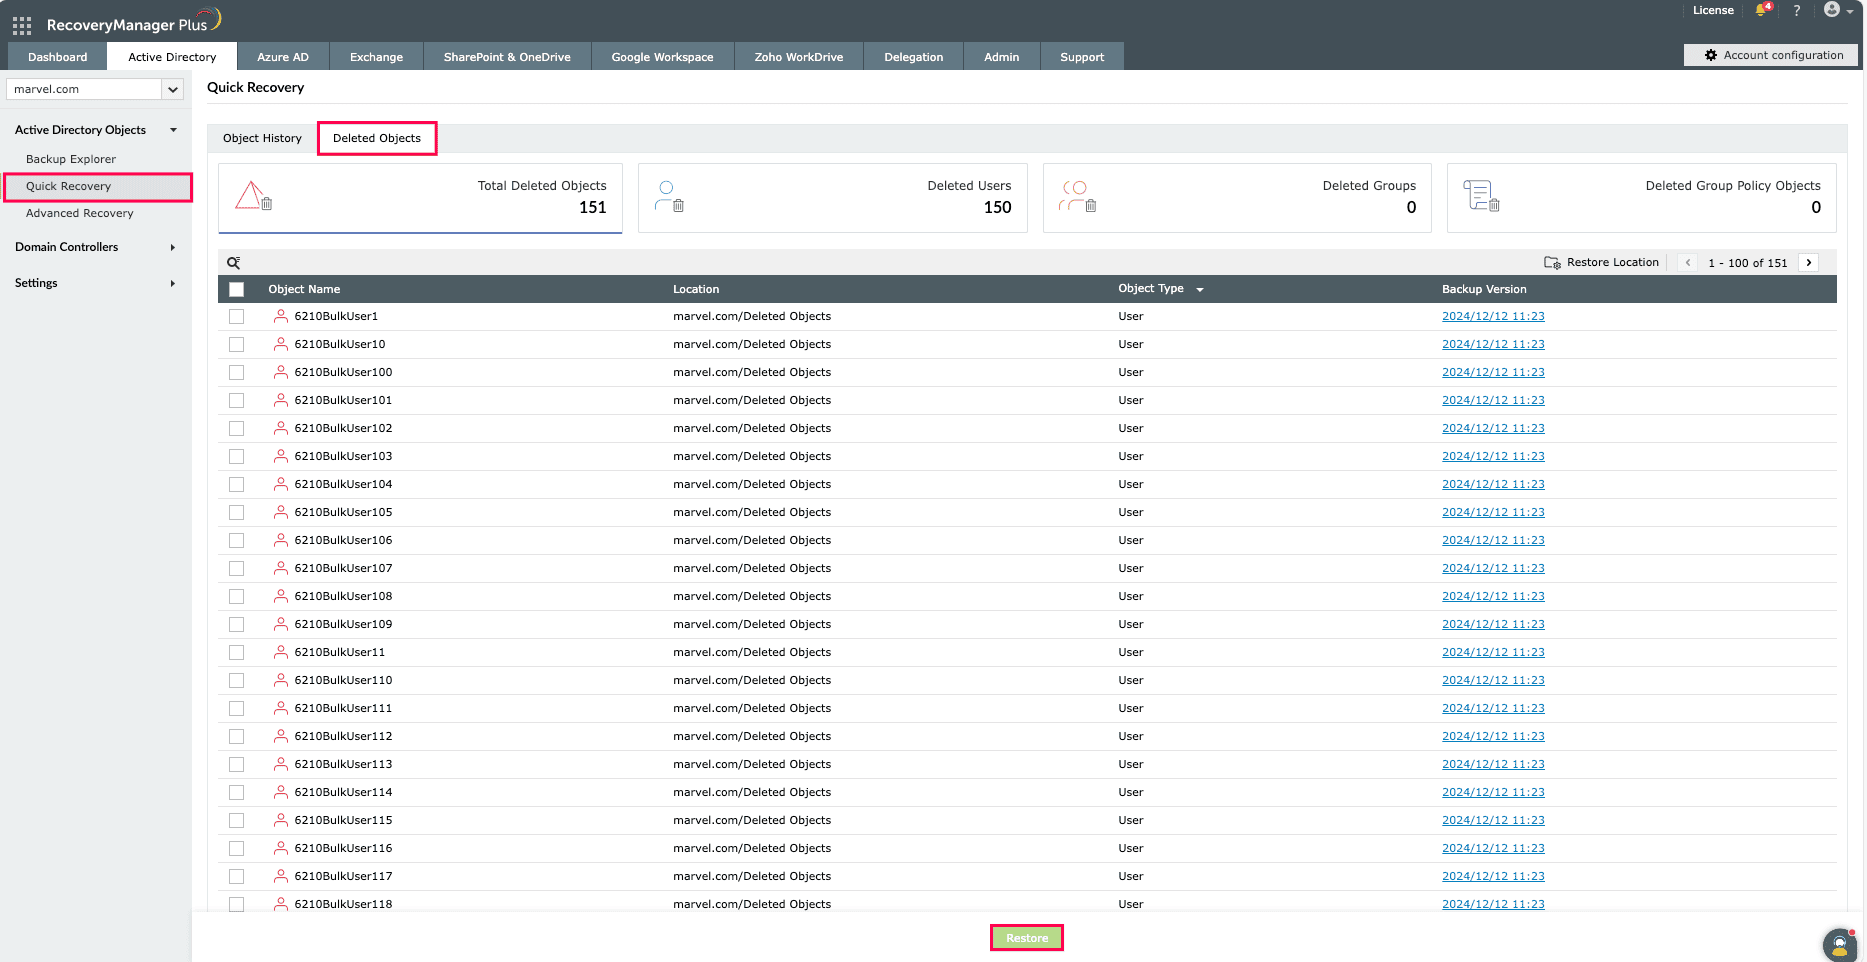Expand the Domain Controllers section

pyautogui.click(x=173, y=247)
